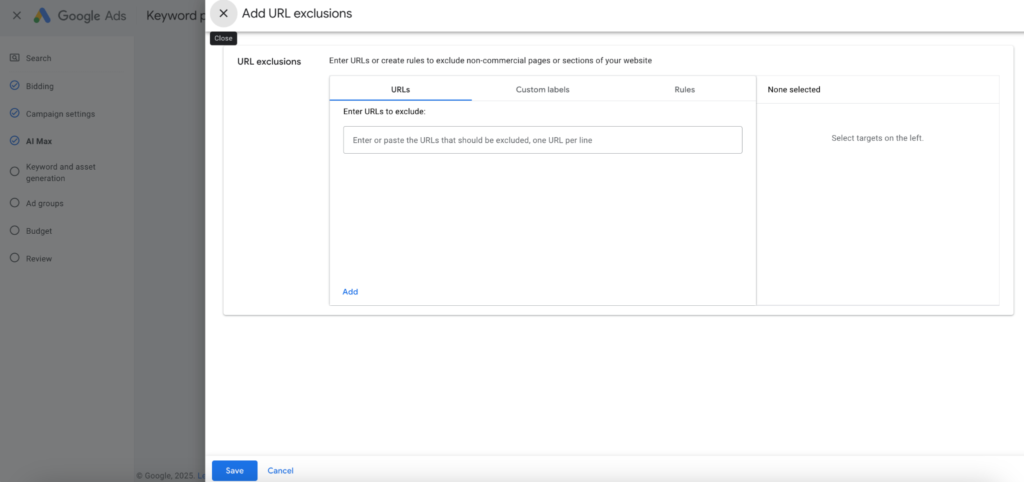The height and width of the screenshot is (482, 1024).
Task: Click the Keyword and asset generation circle icon
Action: coord(14,171)
